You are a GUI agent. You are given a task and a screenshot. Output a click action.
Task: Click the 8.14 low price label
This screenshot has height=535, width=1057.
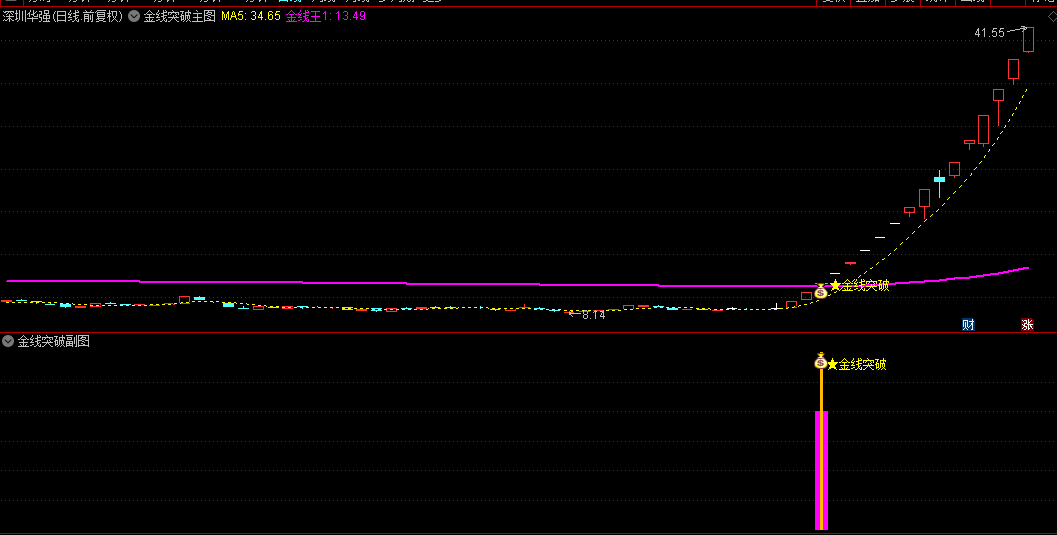[x=593, y=315]
